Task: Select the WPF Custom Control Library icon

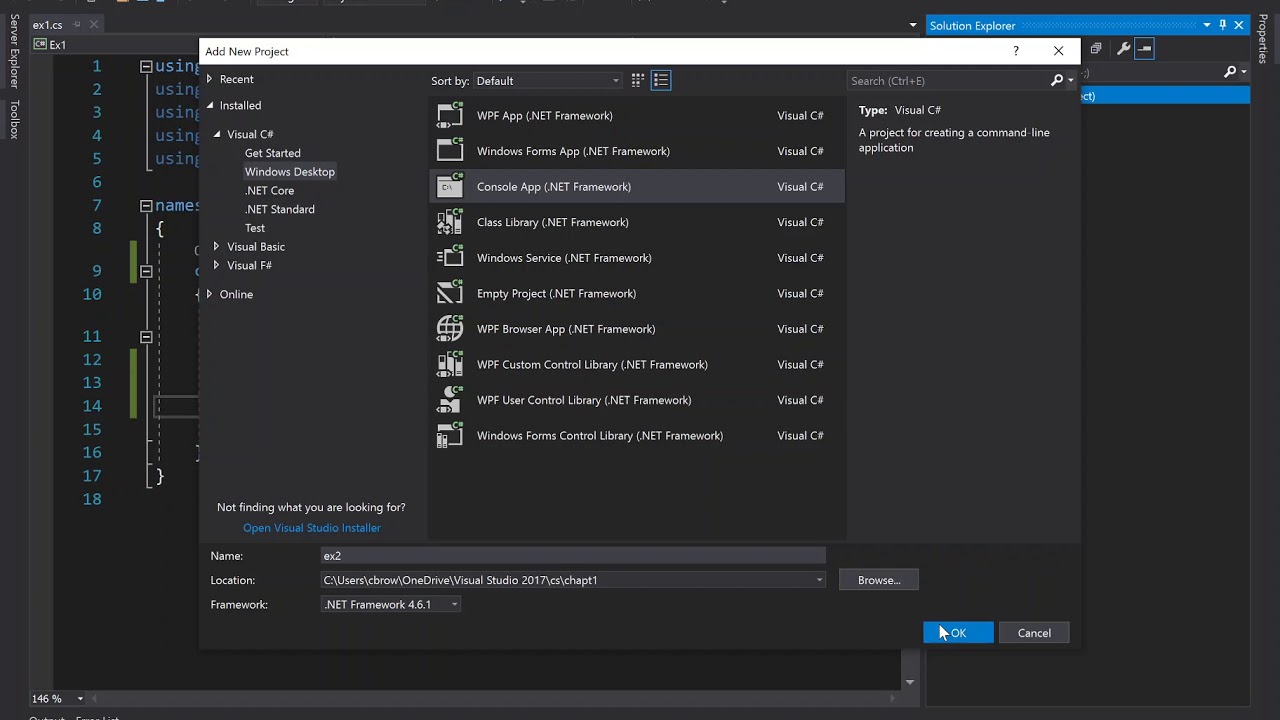Action: click(450, 364)
